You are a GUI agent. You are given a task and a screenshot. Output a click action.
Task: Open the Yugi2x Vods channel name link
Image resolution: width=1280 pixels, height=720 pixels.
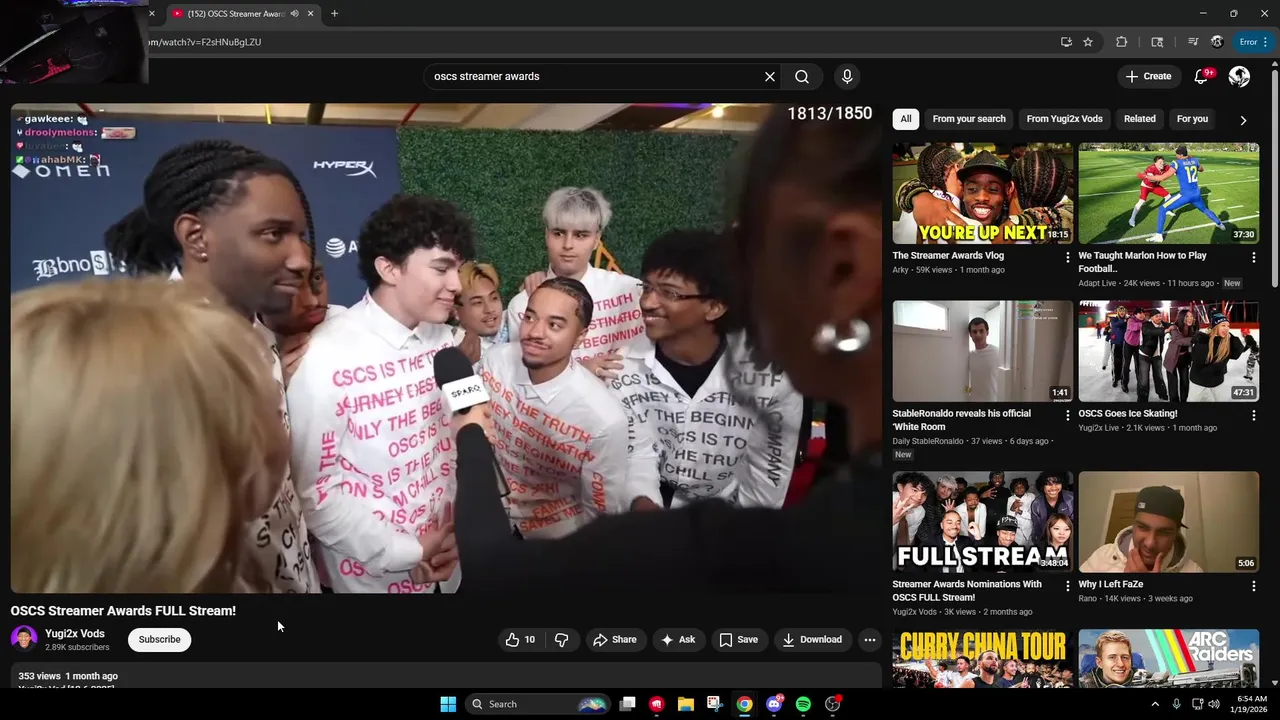[x=75, y=634]
